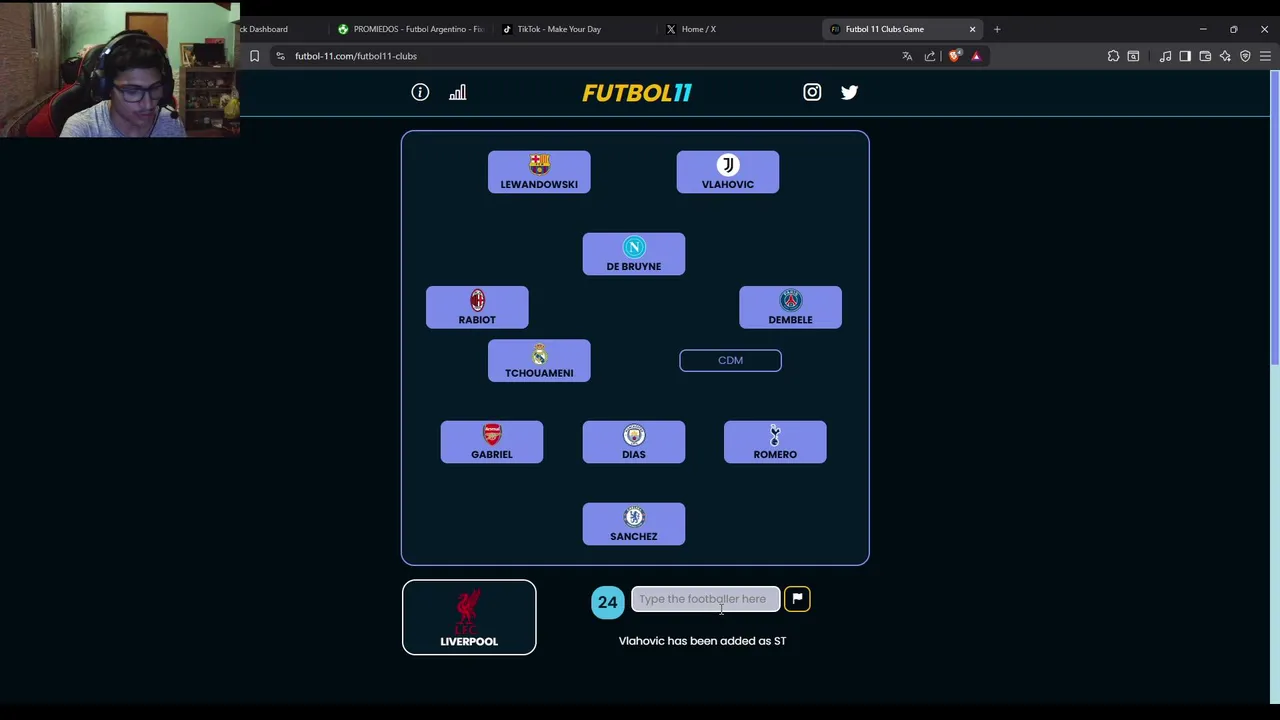Click the Manchester City crest on Dias card
1280x720 pixels.
(634, 434)
